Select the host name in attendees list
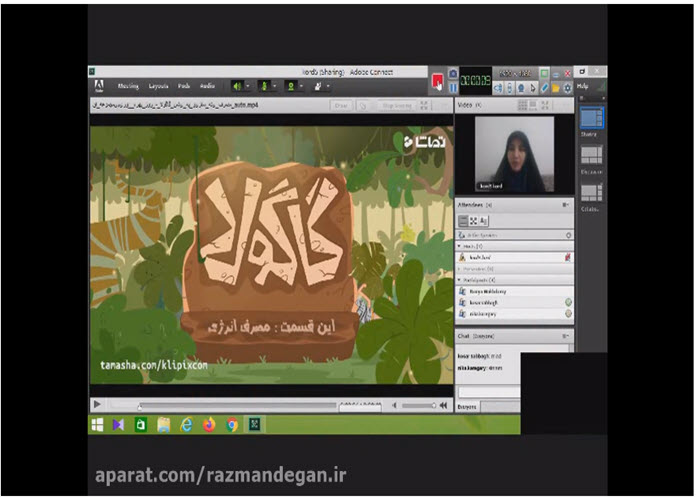Viewport: 696px width, 498px height. 480,257
